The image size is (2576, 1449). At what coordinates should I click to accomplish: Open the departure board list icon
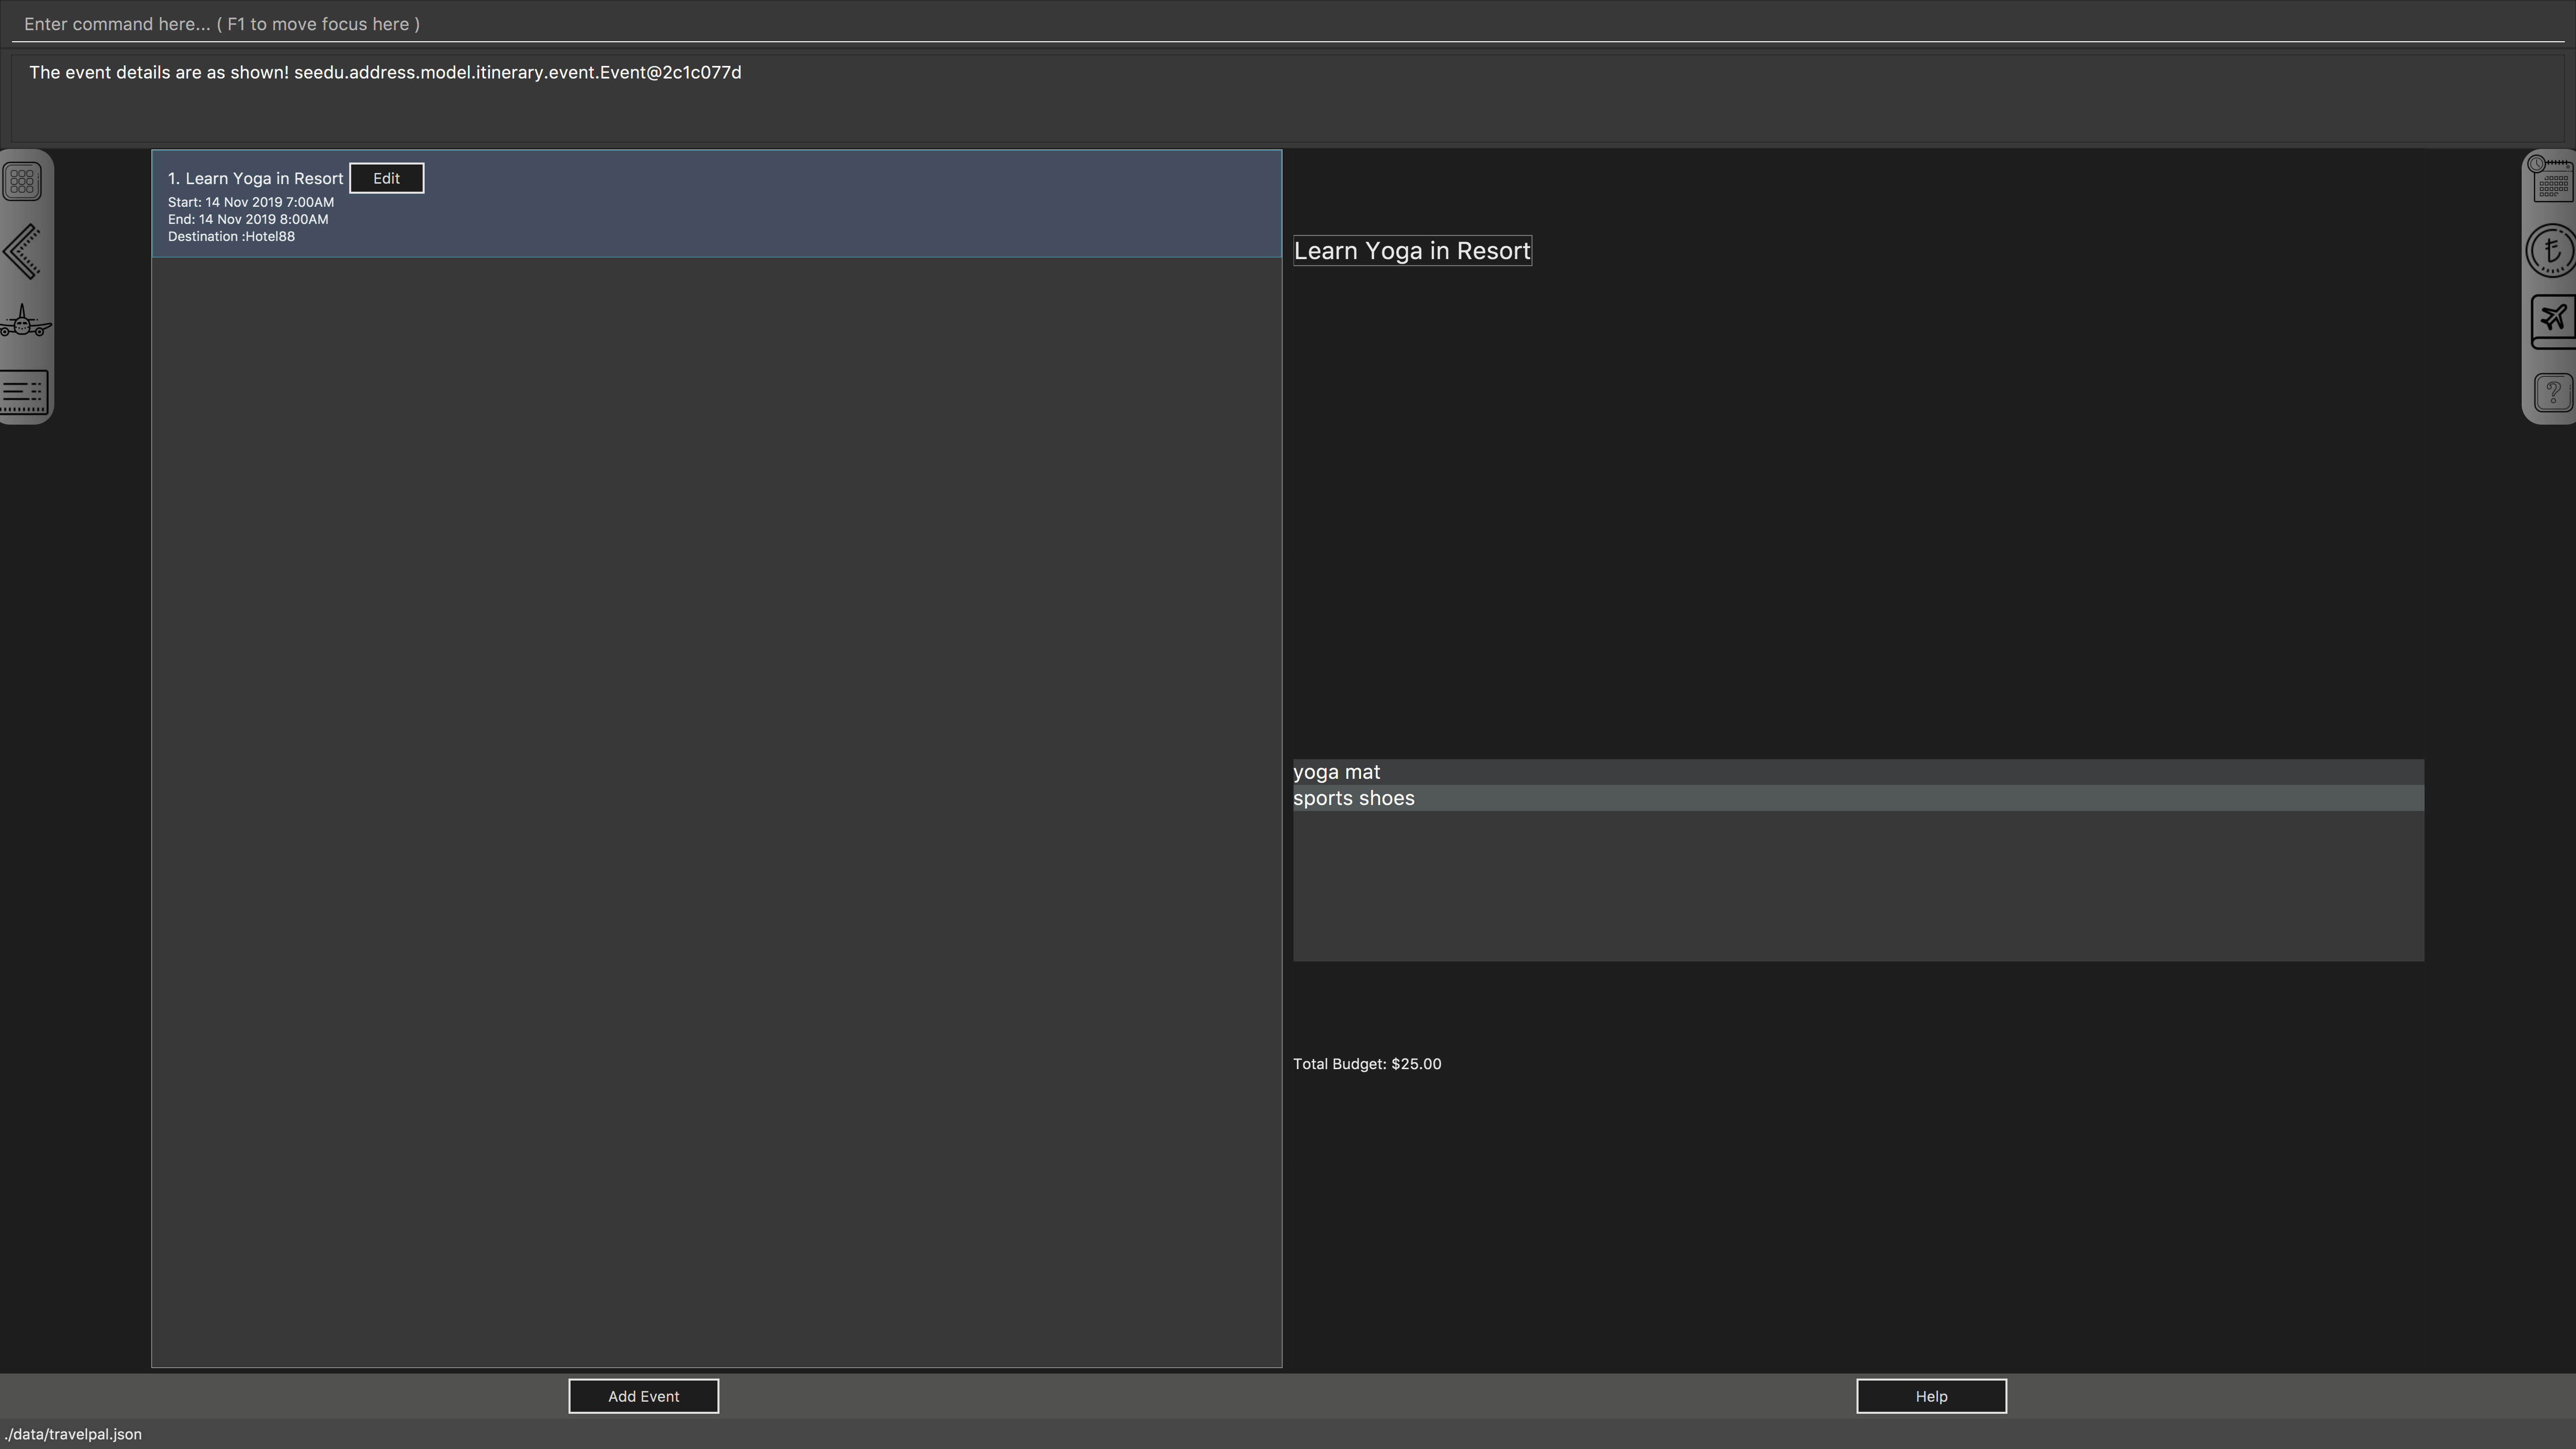coord(24,392)
